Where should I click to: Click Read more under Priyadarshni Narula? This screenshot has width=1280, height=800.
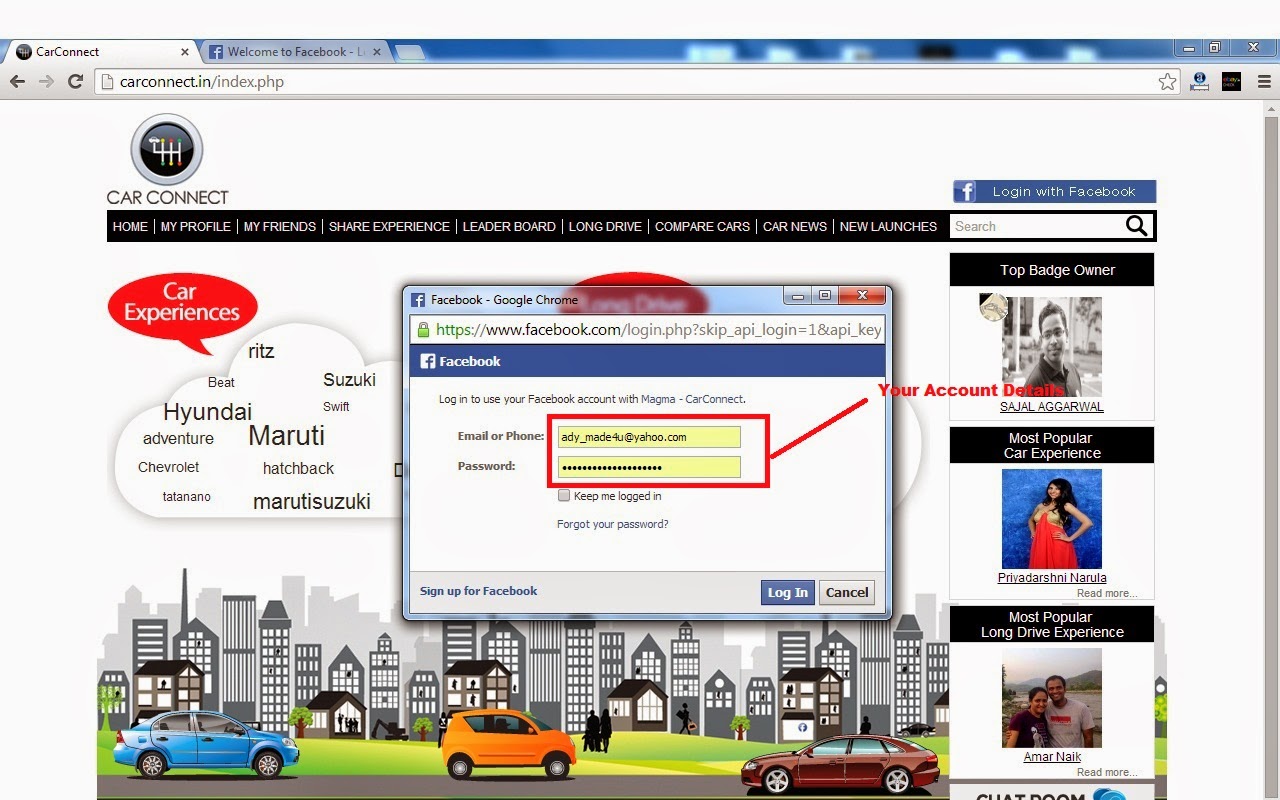coord(1107,593)
